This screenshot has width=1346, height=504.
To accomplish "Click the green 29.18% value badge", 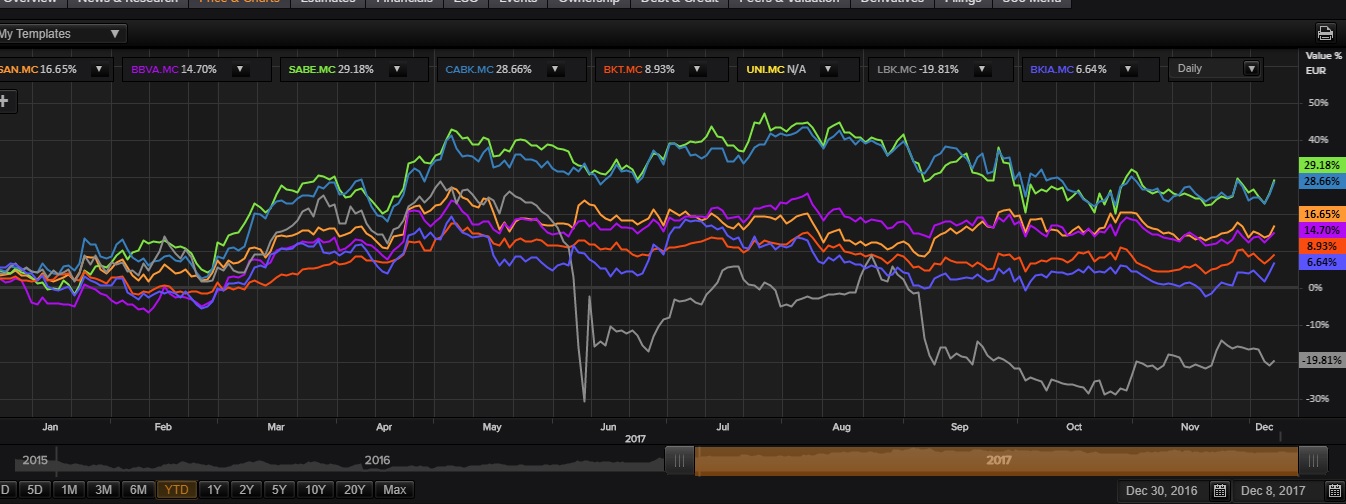I will click(1320, 165).
